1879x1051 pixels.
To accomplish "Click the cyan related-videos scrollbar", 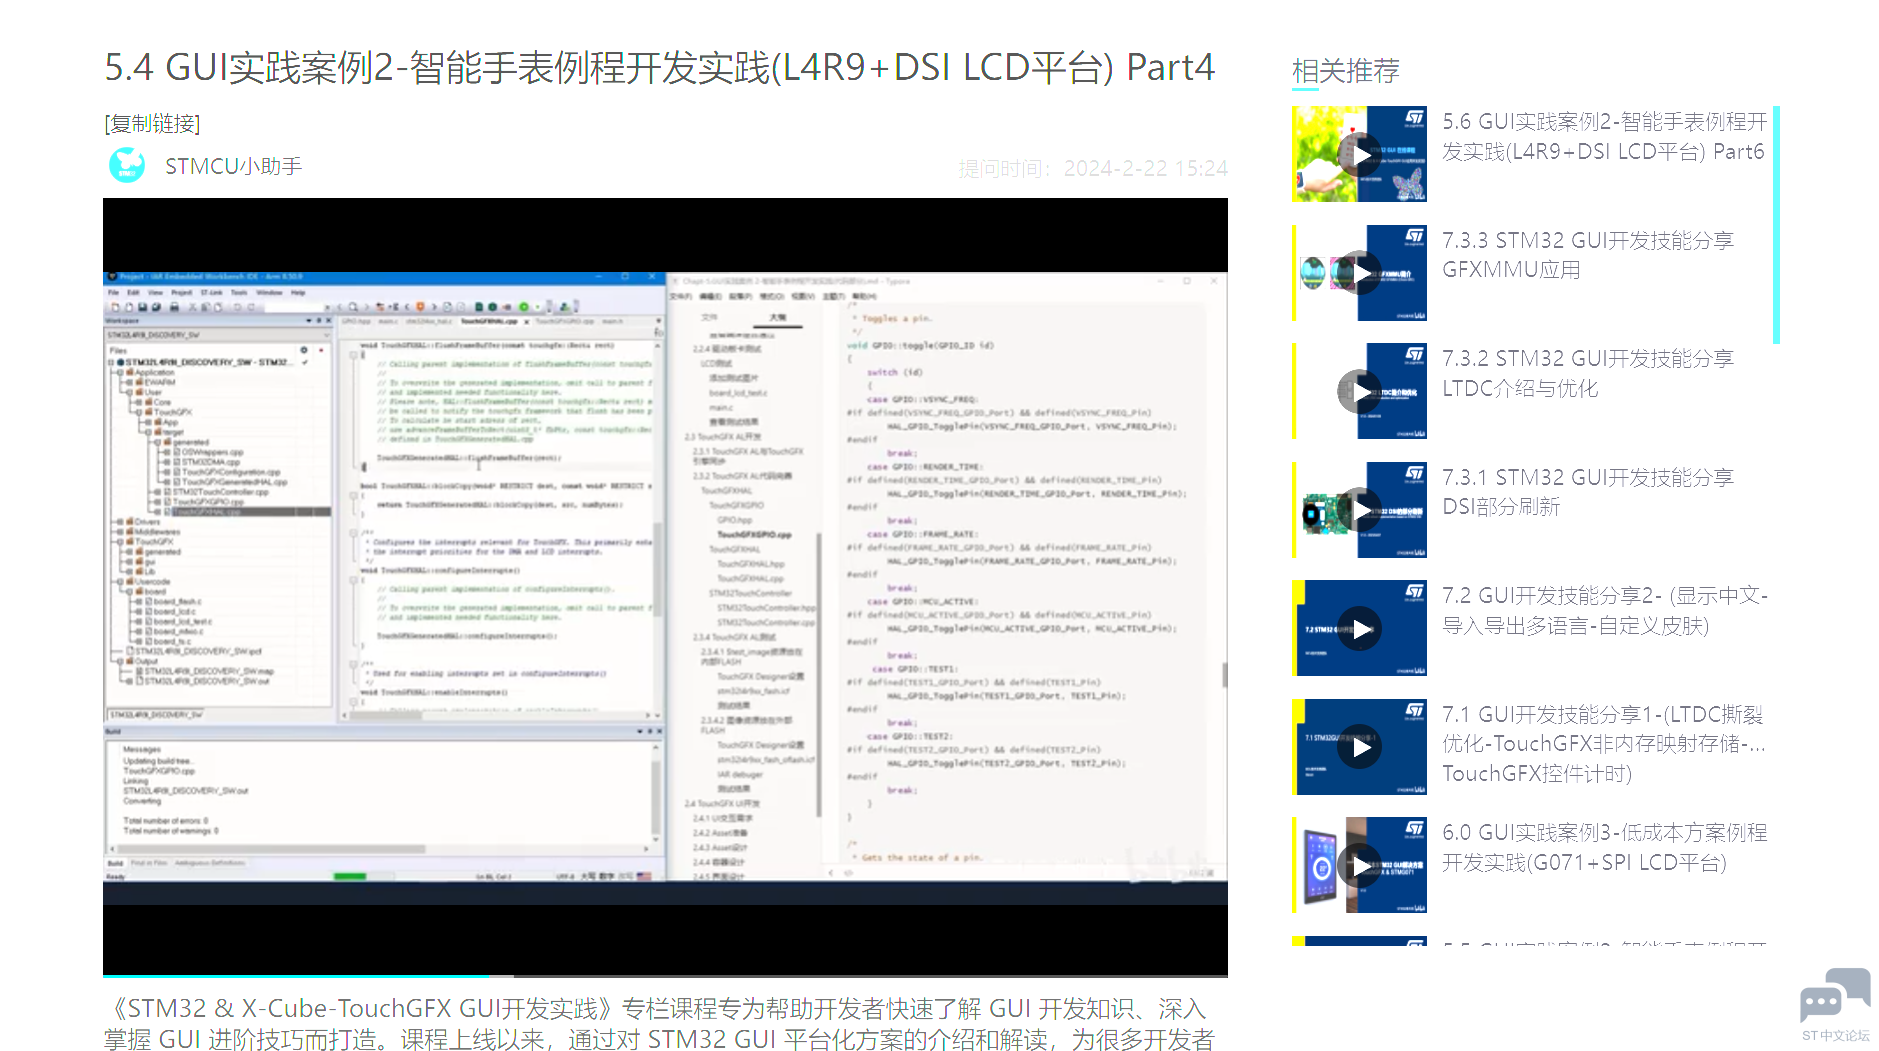I will [1776, 225].
